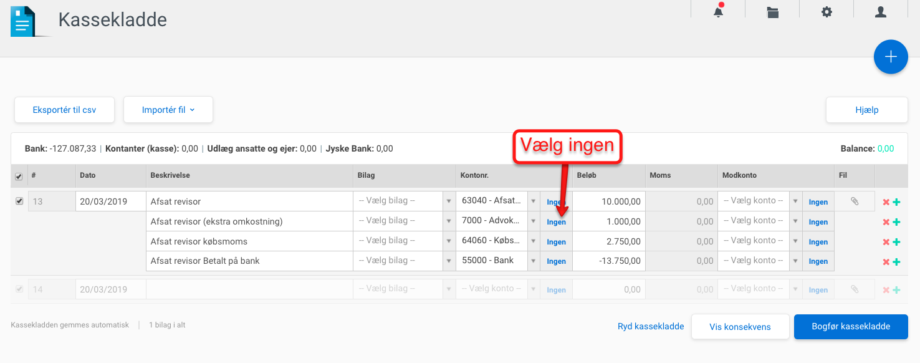Click Modkonto 'Ingen' on 2.750,00 row

(x=818, y=242)
